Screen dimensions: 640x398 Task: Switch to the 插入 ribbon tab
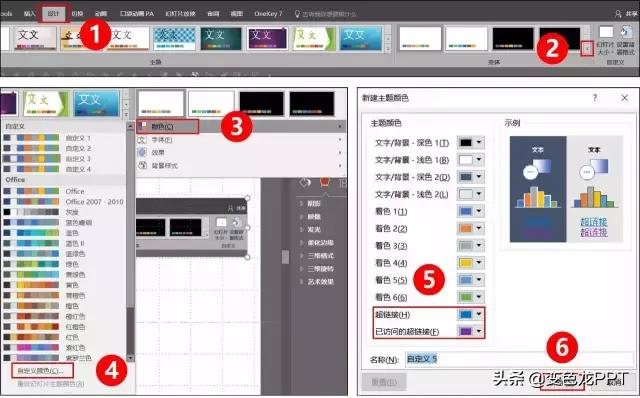[x=30, y=13]
